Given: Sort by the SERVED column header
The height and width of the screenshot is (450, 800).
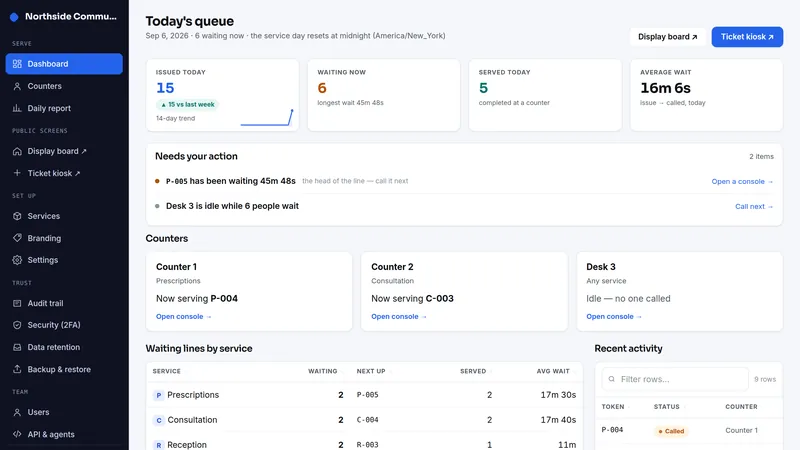Looking at the screenshot, I should [x=473, y=371].
